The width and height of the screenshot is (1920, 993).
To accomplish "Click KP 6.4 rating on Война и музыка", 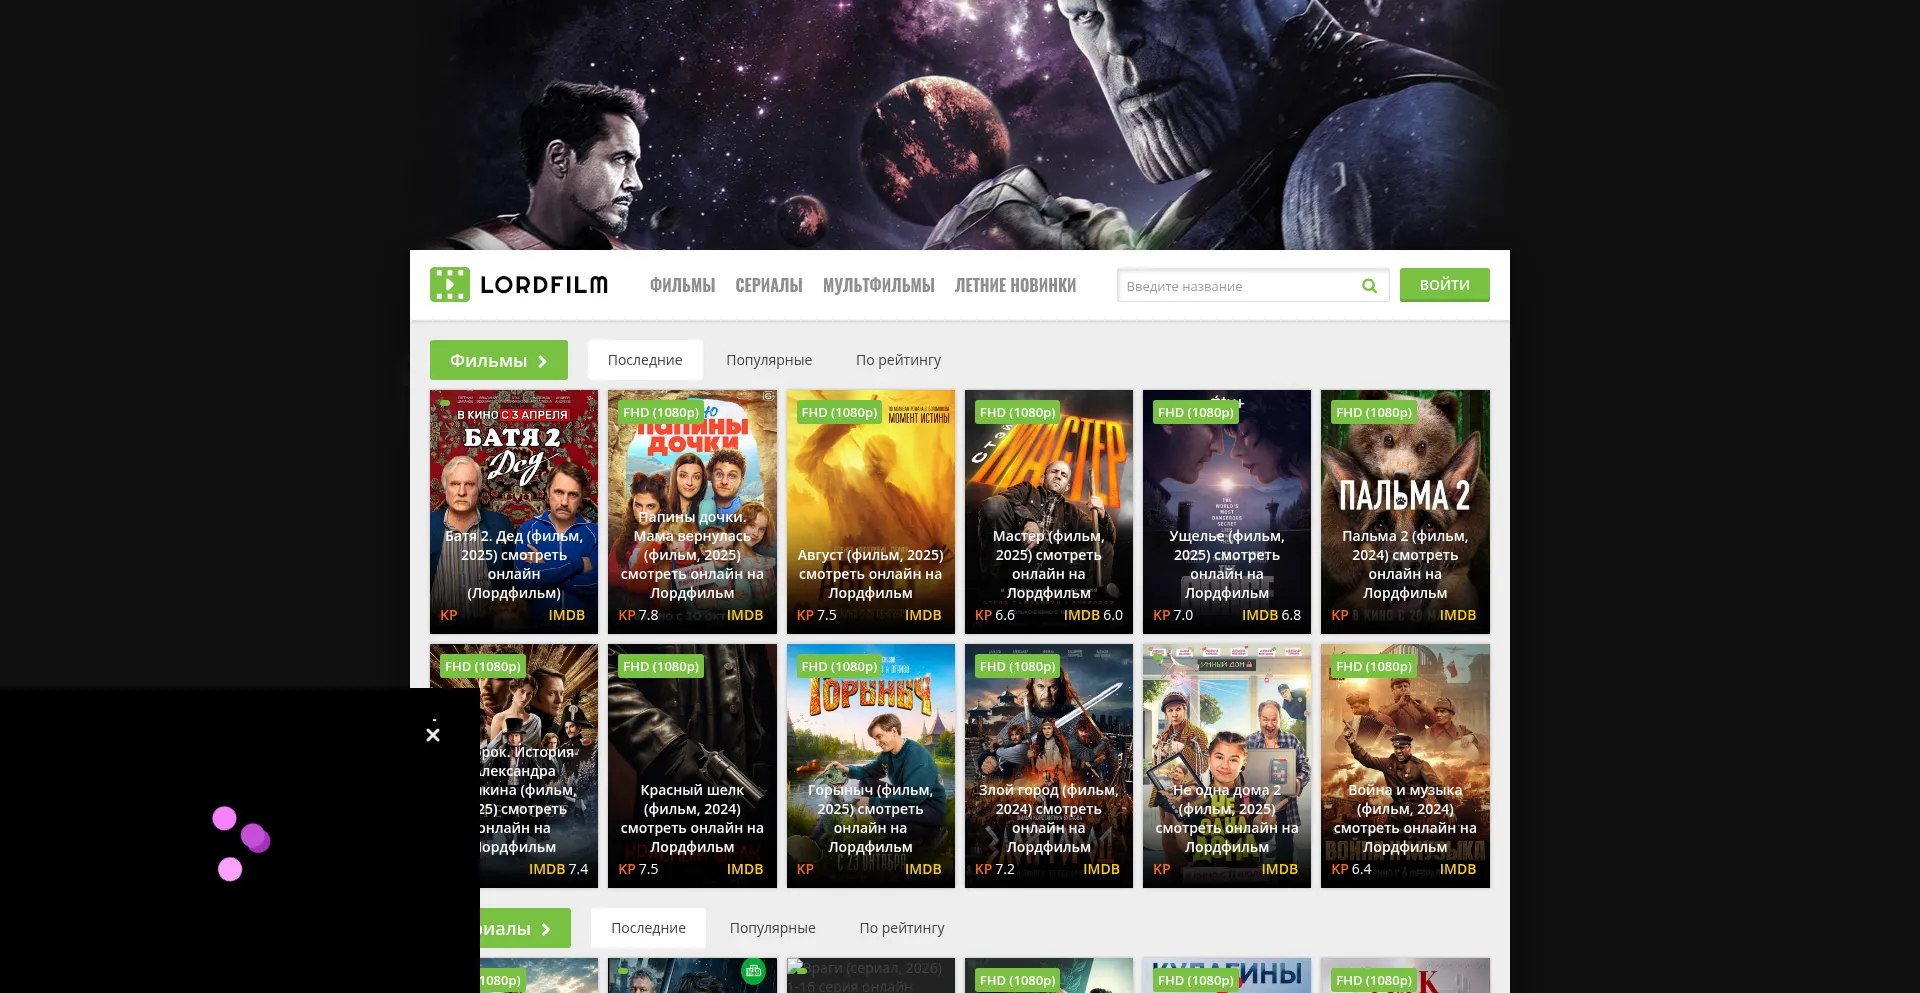I will tap(1351, 869).
